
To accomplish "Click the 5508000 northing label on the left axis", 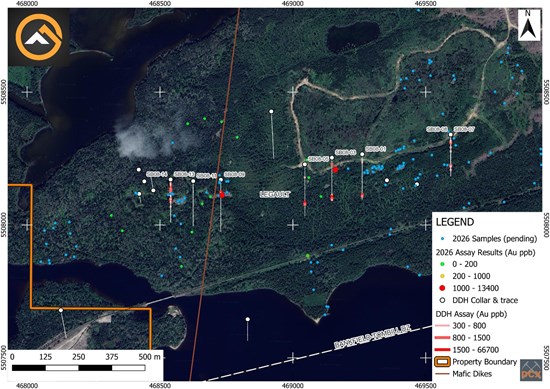I will coord(4,224).
